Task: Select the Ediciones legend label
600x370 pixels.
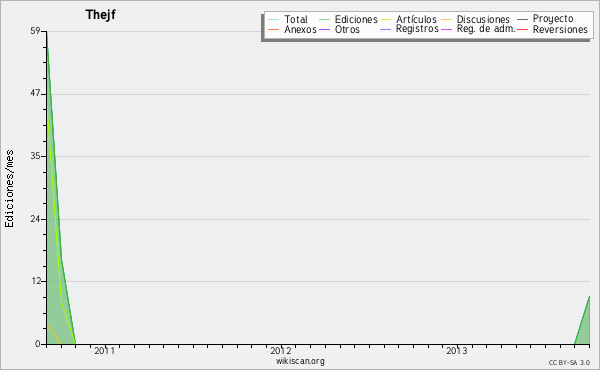Action: coord(356,19)
